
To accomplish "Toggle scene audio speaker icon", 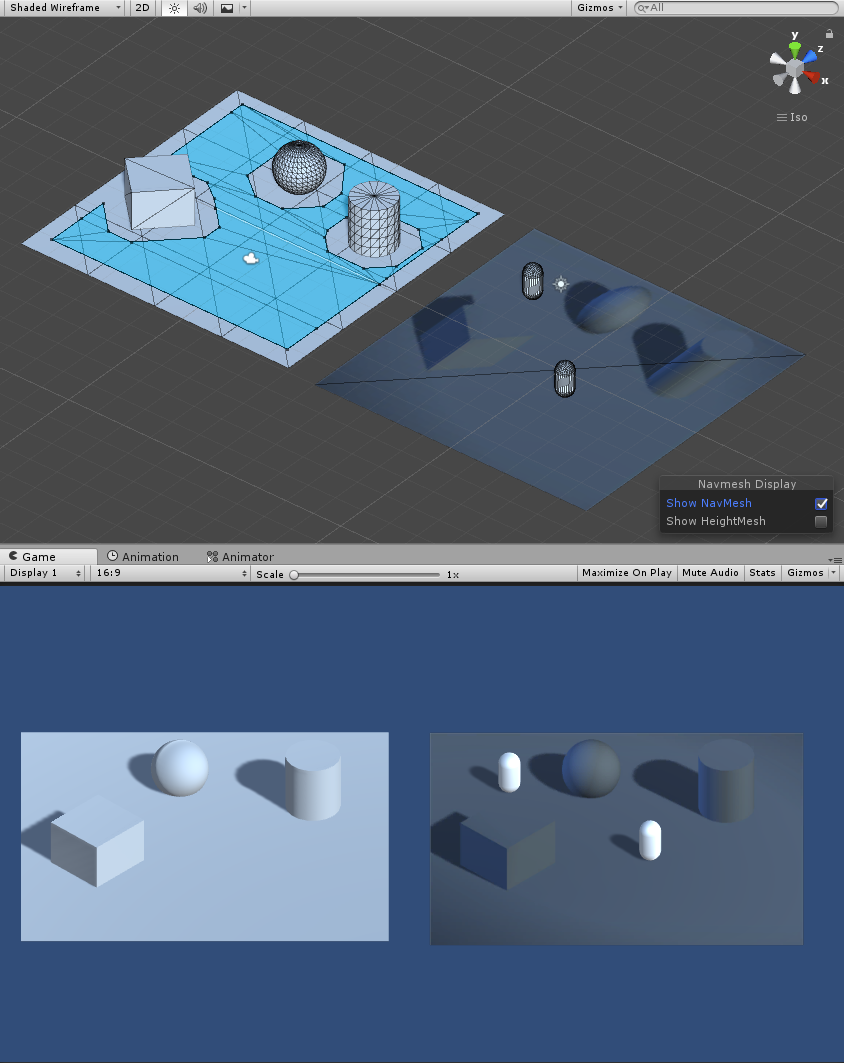I will [x=200, y=8].
